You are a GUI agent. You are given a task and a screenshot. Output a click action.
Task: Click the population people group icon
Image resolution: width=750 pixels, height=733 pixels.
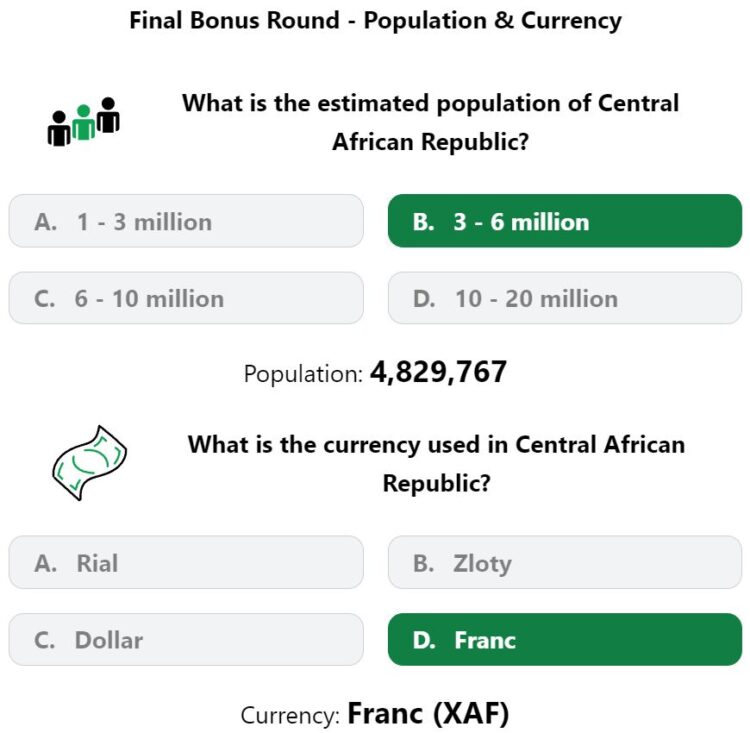click(x=84, y=122)
